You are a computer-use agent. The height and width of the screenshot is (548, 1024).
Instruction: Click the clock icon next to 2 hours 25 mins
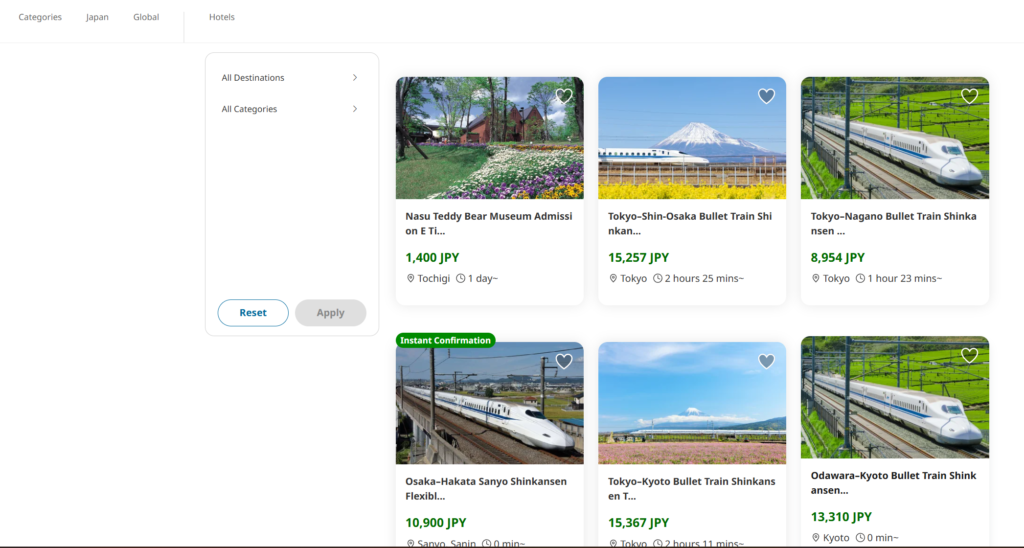(658, 278)
